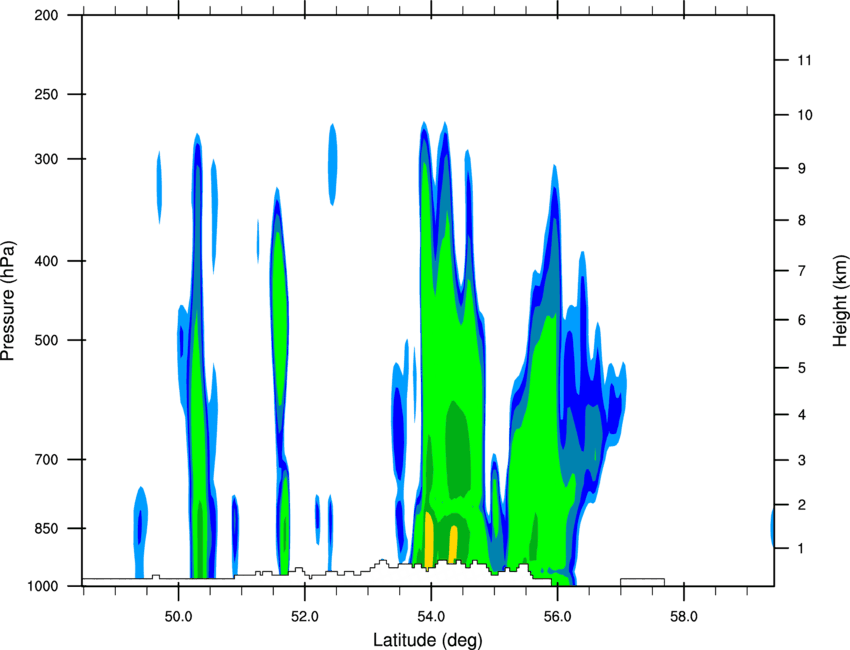
Task: Click the 'Latitude (deg)' axis title
Action: pos(428,640)
